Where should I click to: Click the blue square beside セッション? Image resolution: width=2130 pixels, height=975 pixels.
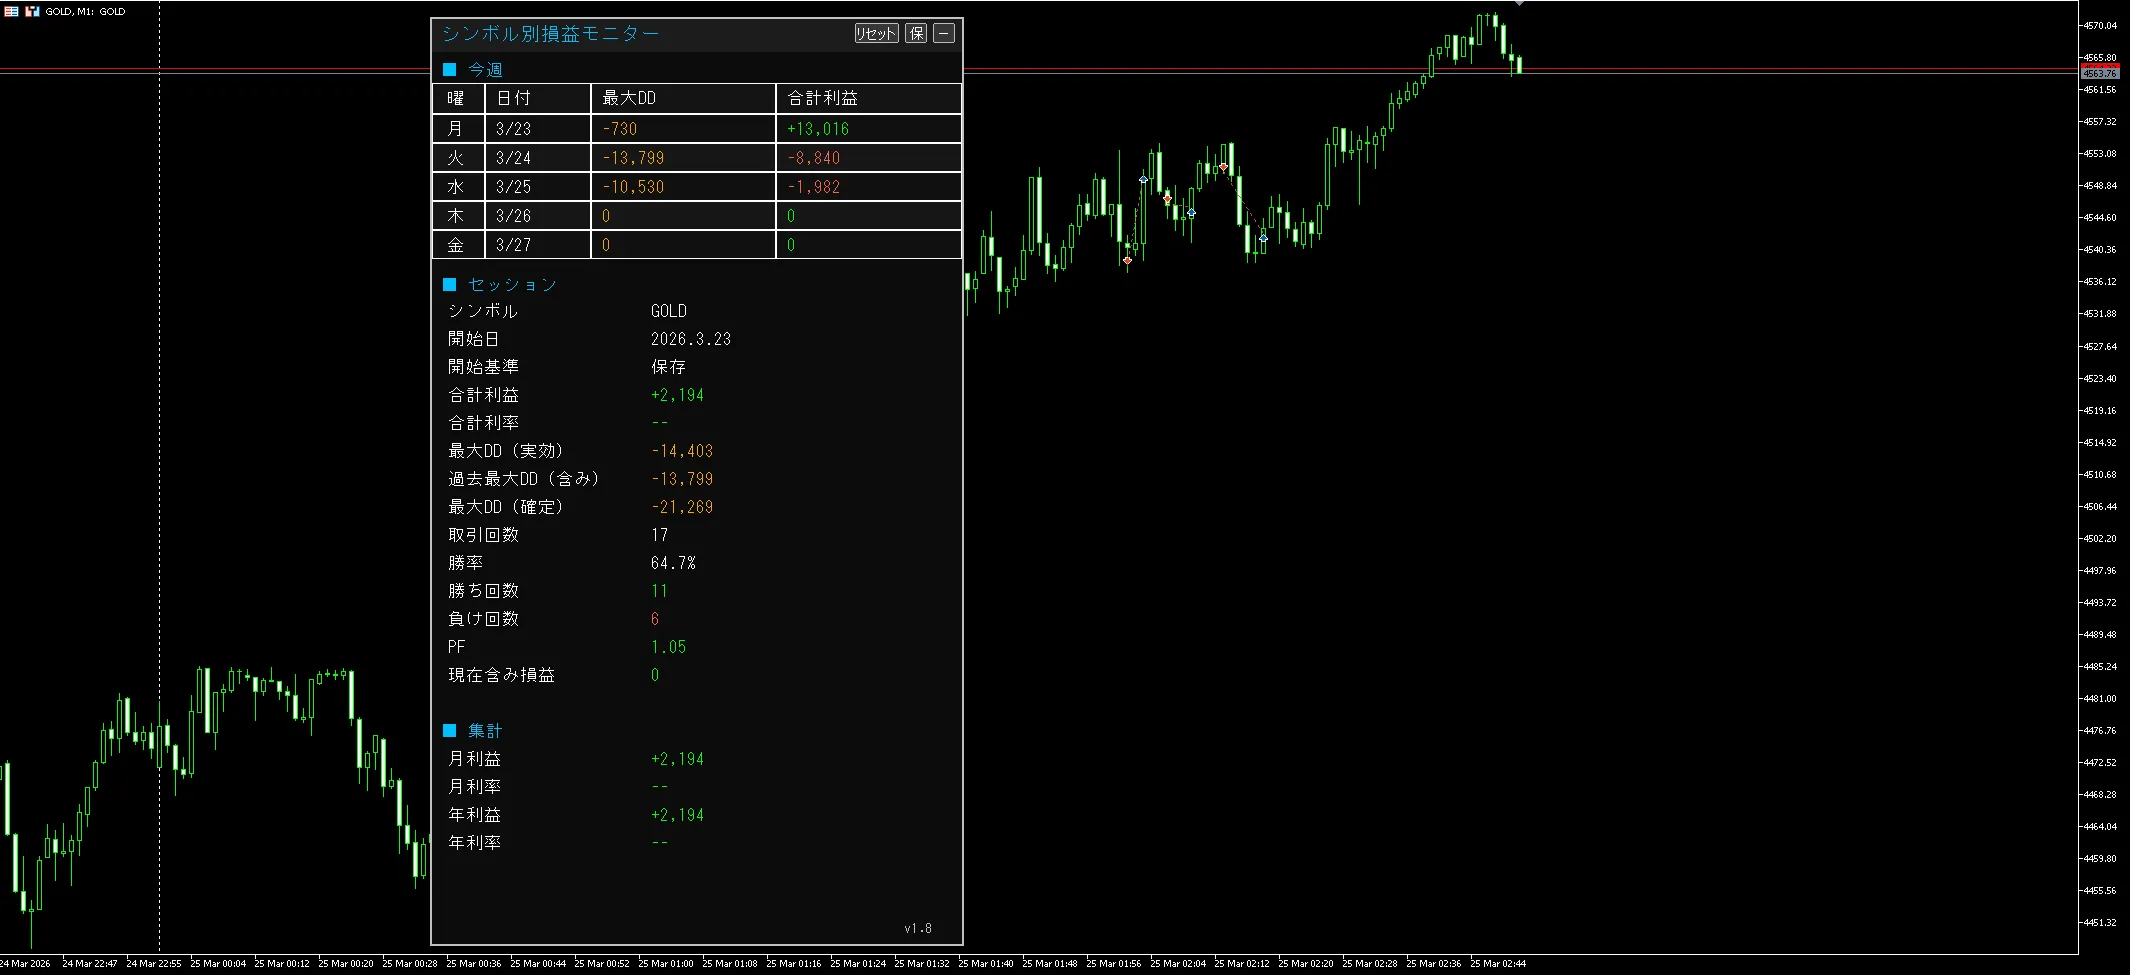pyautogui.click(x=449, y=285)
